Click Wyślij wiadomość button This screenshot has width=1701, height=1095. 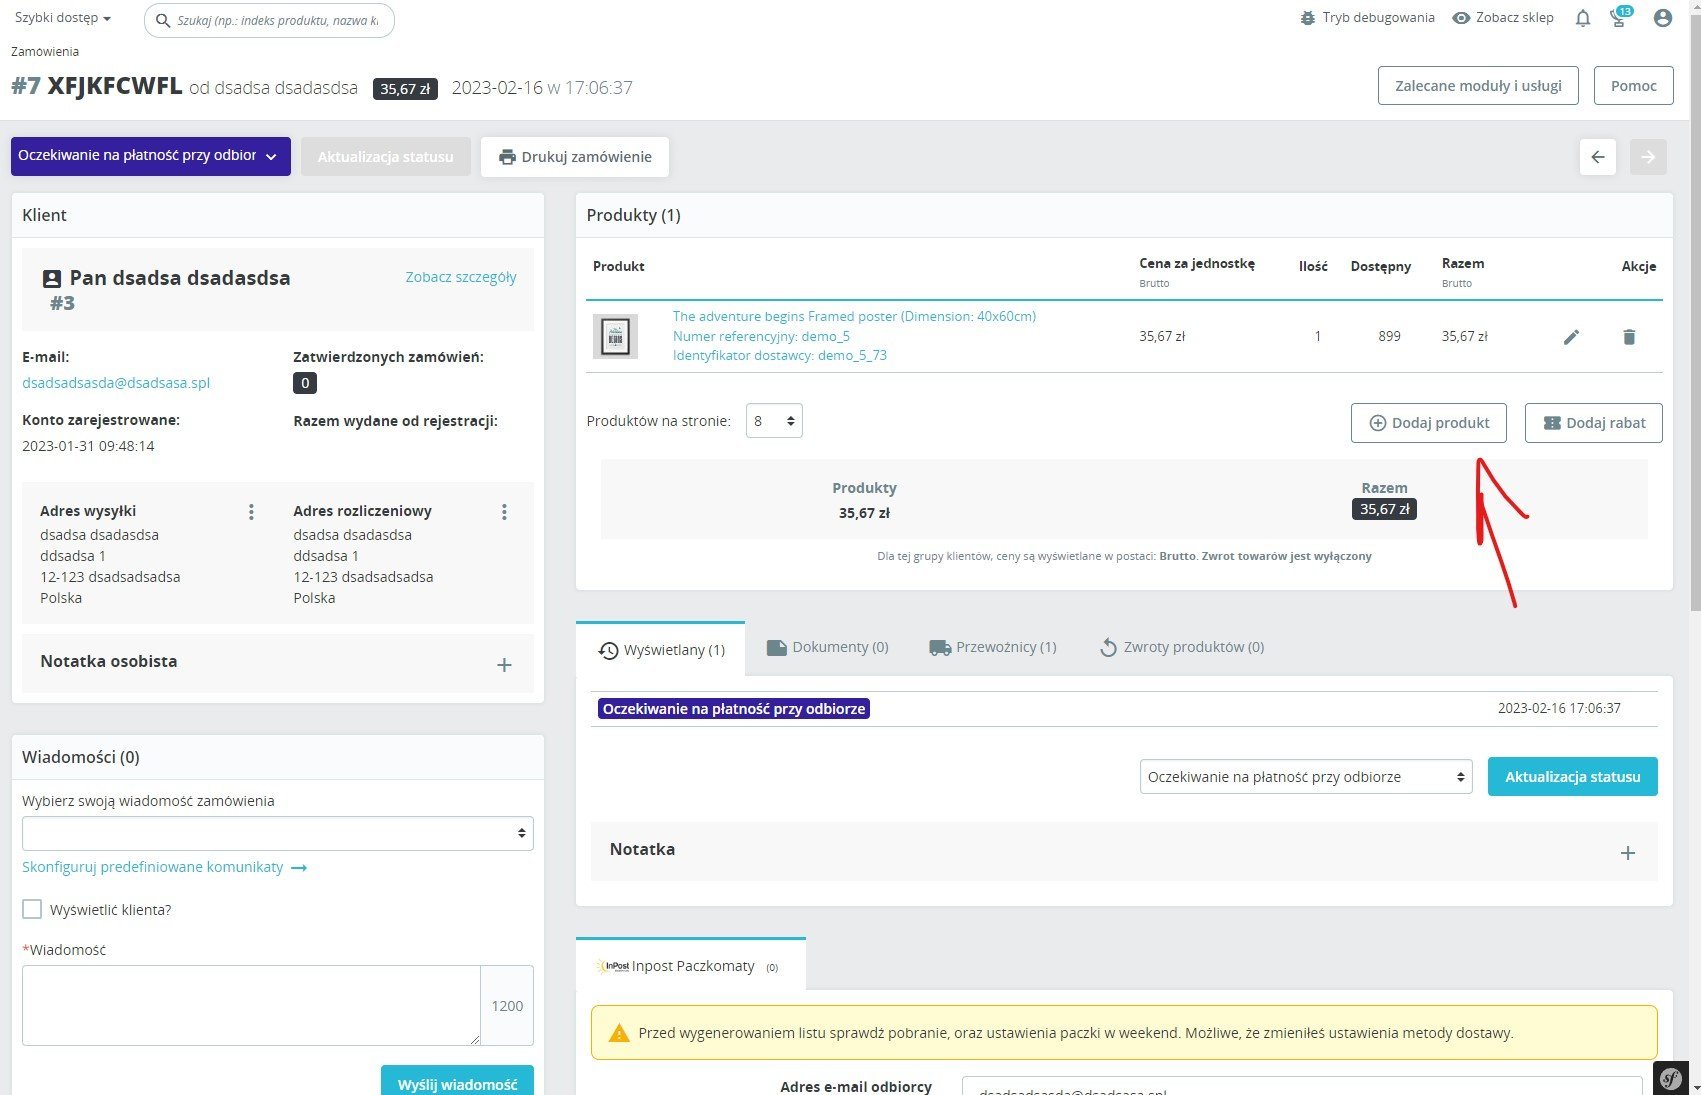click(x=457, y=1081)
